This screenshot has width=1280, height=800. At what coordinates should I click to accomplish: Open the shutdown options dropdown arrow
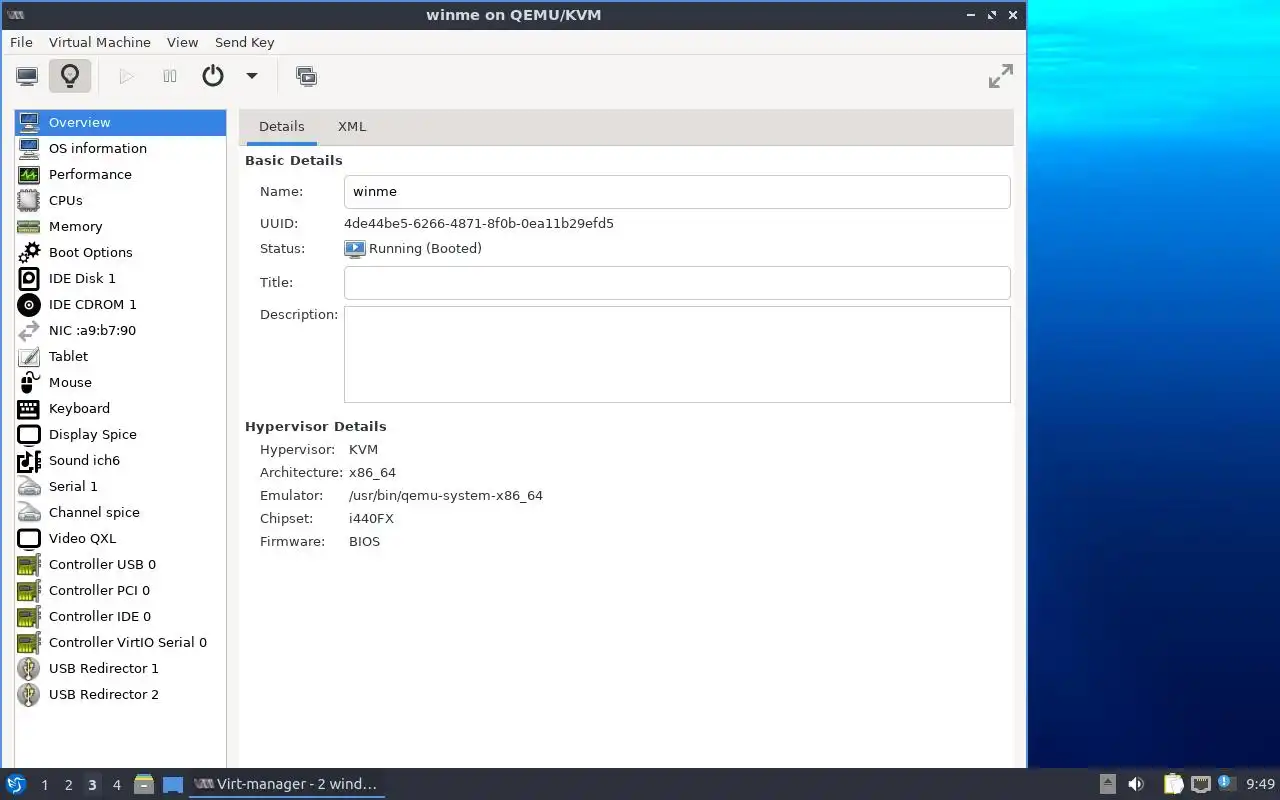[252, 76]
